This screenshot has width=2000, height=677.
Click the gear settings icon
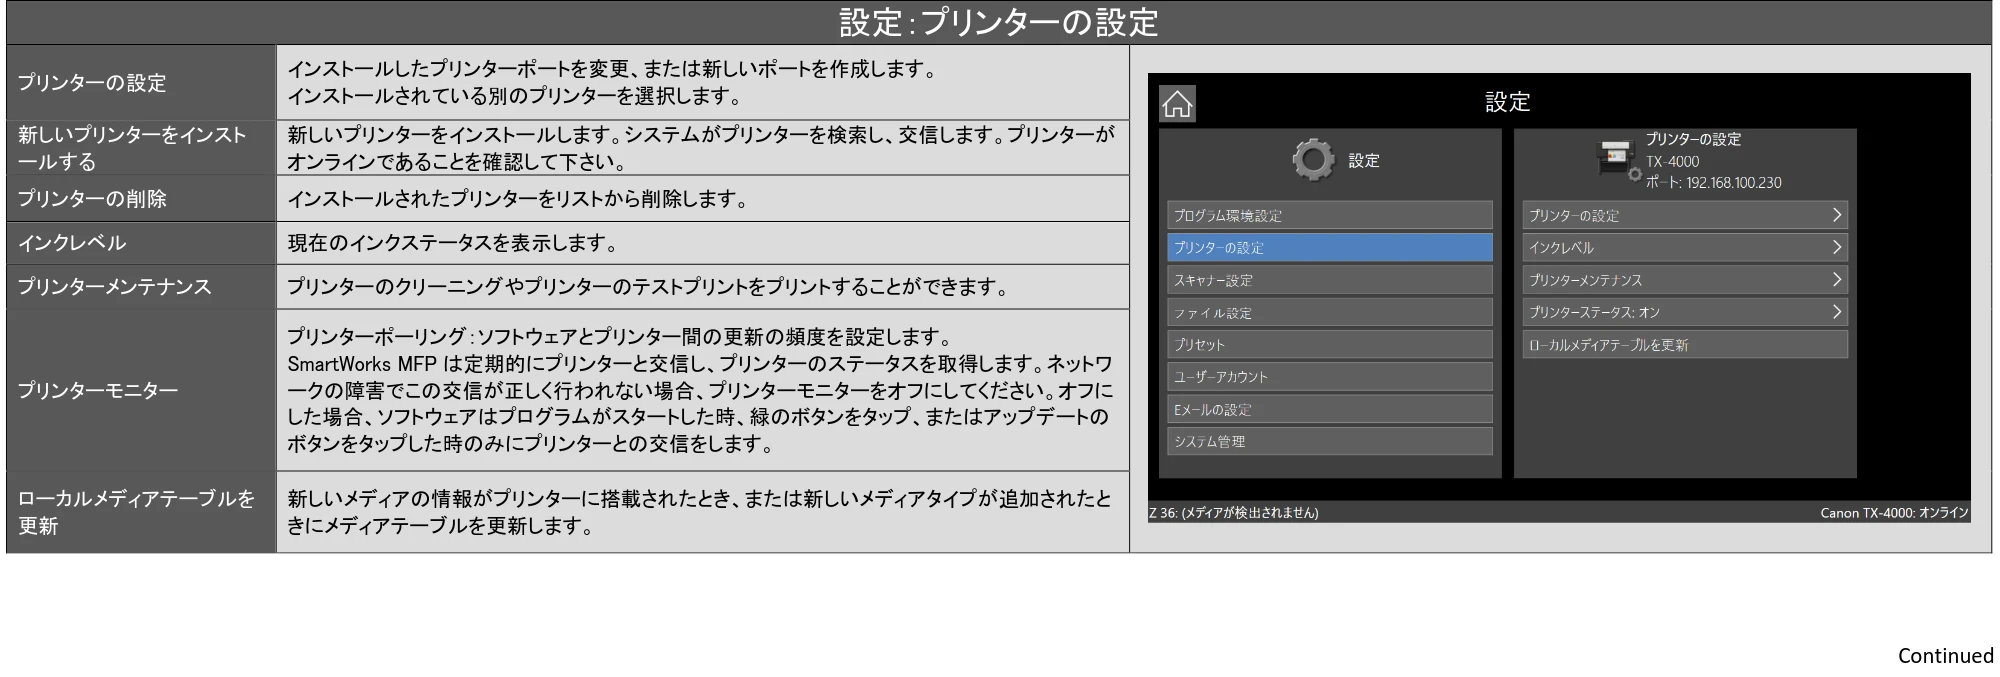coord(1313,160)
